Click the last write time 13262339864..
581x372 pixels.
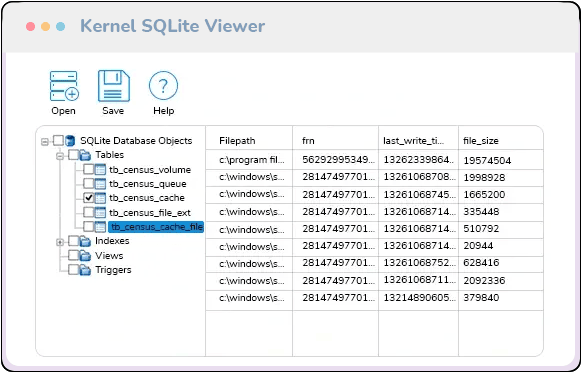pyautogui.click(x=419, y=160)
